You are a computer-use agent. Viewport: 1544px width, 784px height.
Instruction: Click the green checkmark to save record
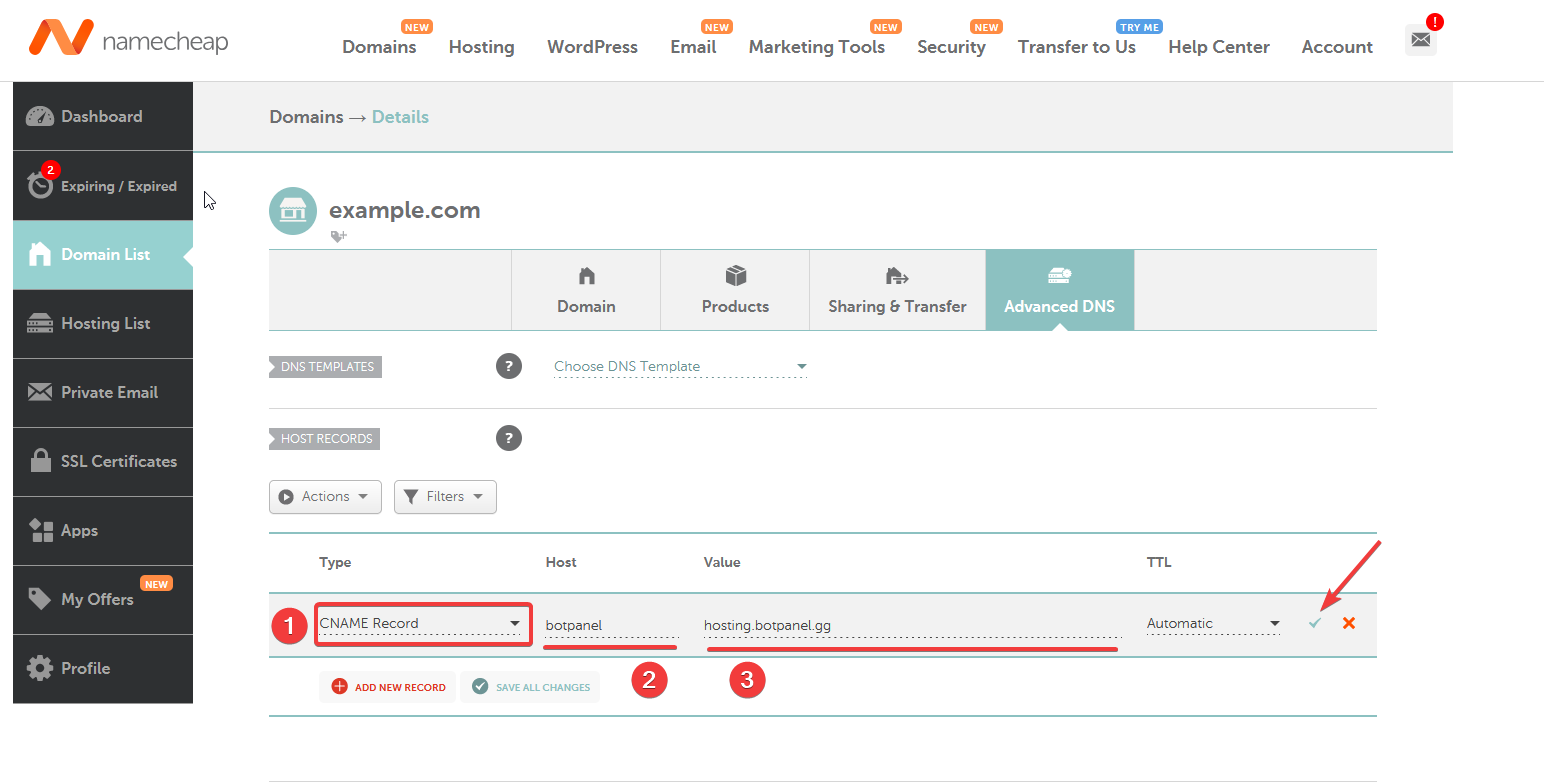coord(1315,623)
